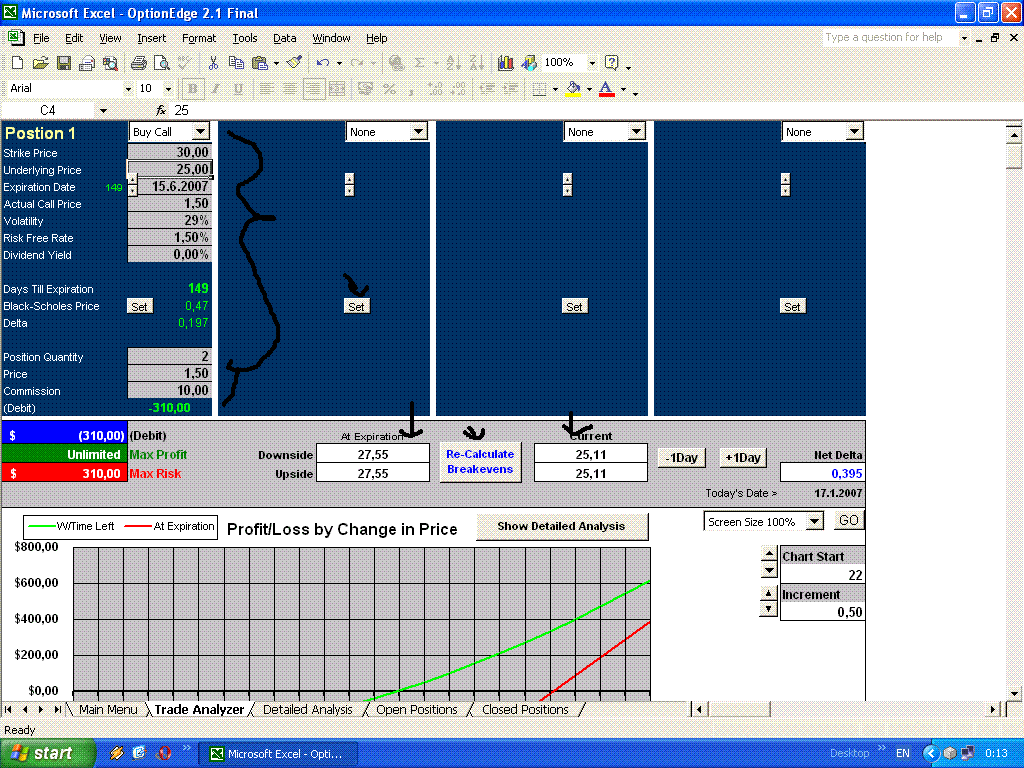Open the Chart Wizard icon
Viewport: 1024px width, 768px height.
506,63
